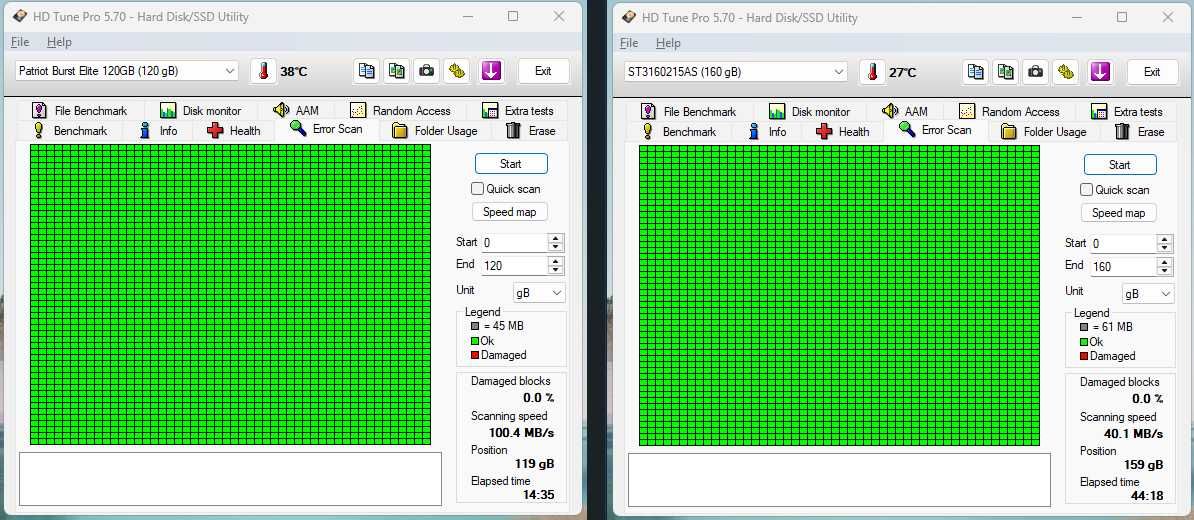This screenshot has width=1194, height=520.
Task: Click copy screenshot icon in ST3160215AS window
Action: (1006, 72)
